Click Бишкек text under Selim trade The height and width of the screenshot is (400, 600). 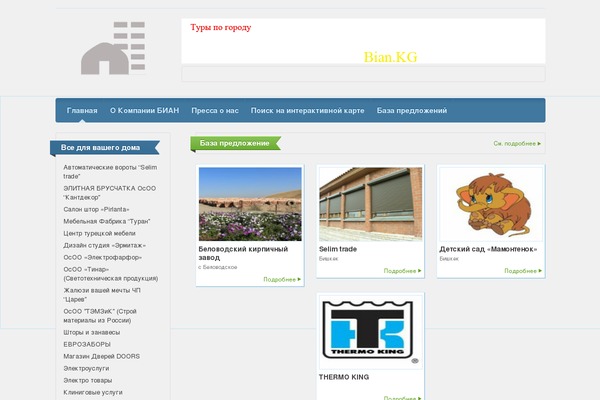click(x=328, y=259)
